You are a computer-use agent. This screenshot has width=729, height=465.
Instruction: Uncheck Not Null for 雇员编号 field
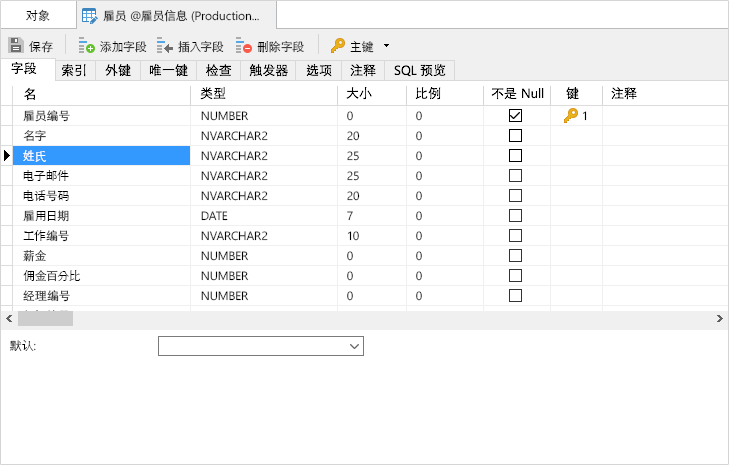tap(516, 116)
